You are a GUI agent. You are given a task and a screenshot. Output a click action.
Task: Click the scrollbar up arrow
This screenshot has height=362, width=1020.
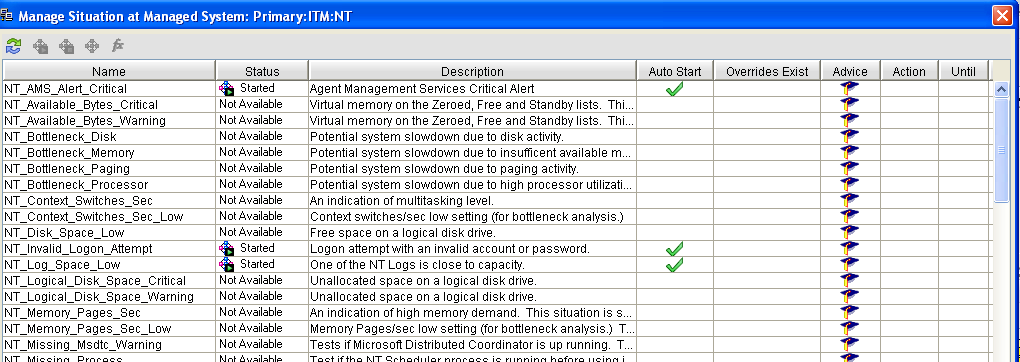[x=1002, y=89]
